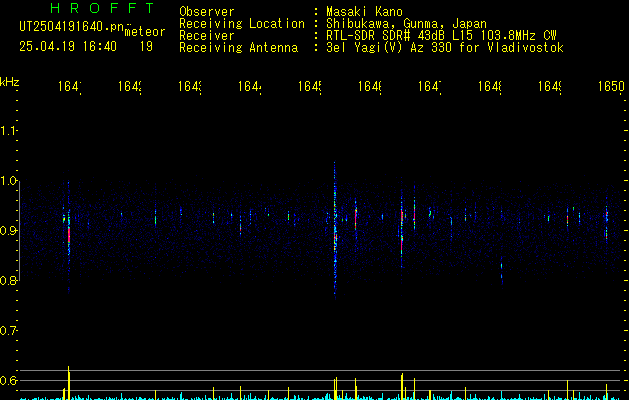Click the 0.6 frequency axis label
This screenshot has height=400, width=629.
8,380
